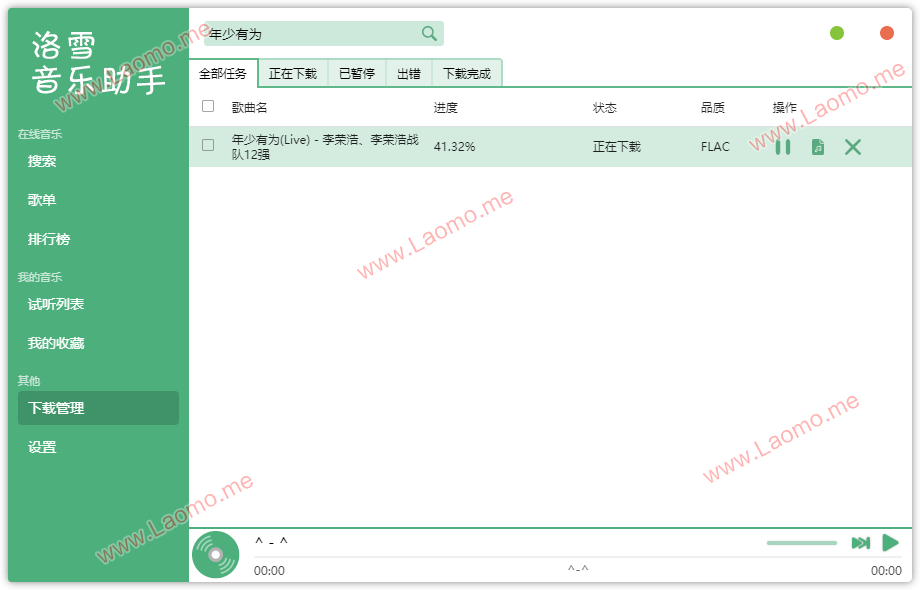Select 下载管理 in sidebar

click(x=98, y=408)
